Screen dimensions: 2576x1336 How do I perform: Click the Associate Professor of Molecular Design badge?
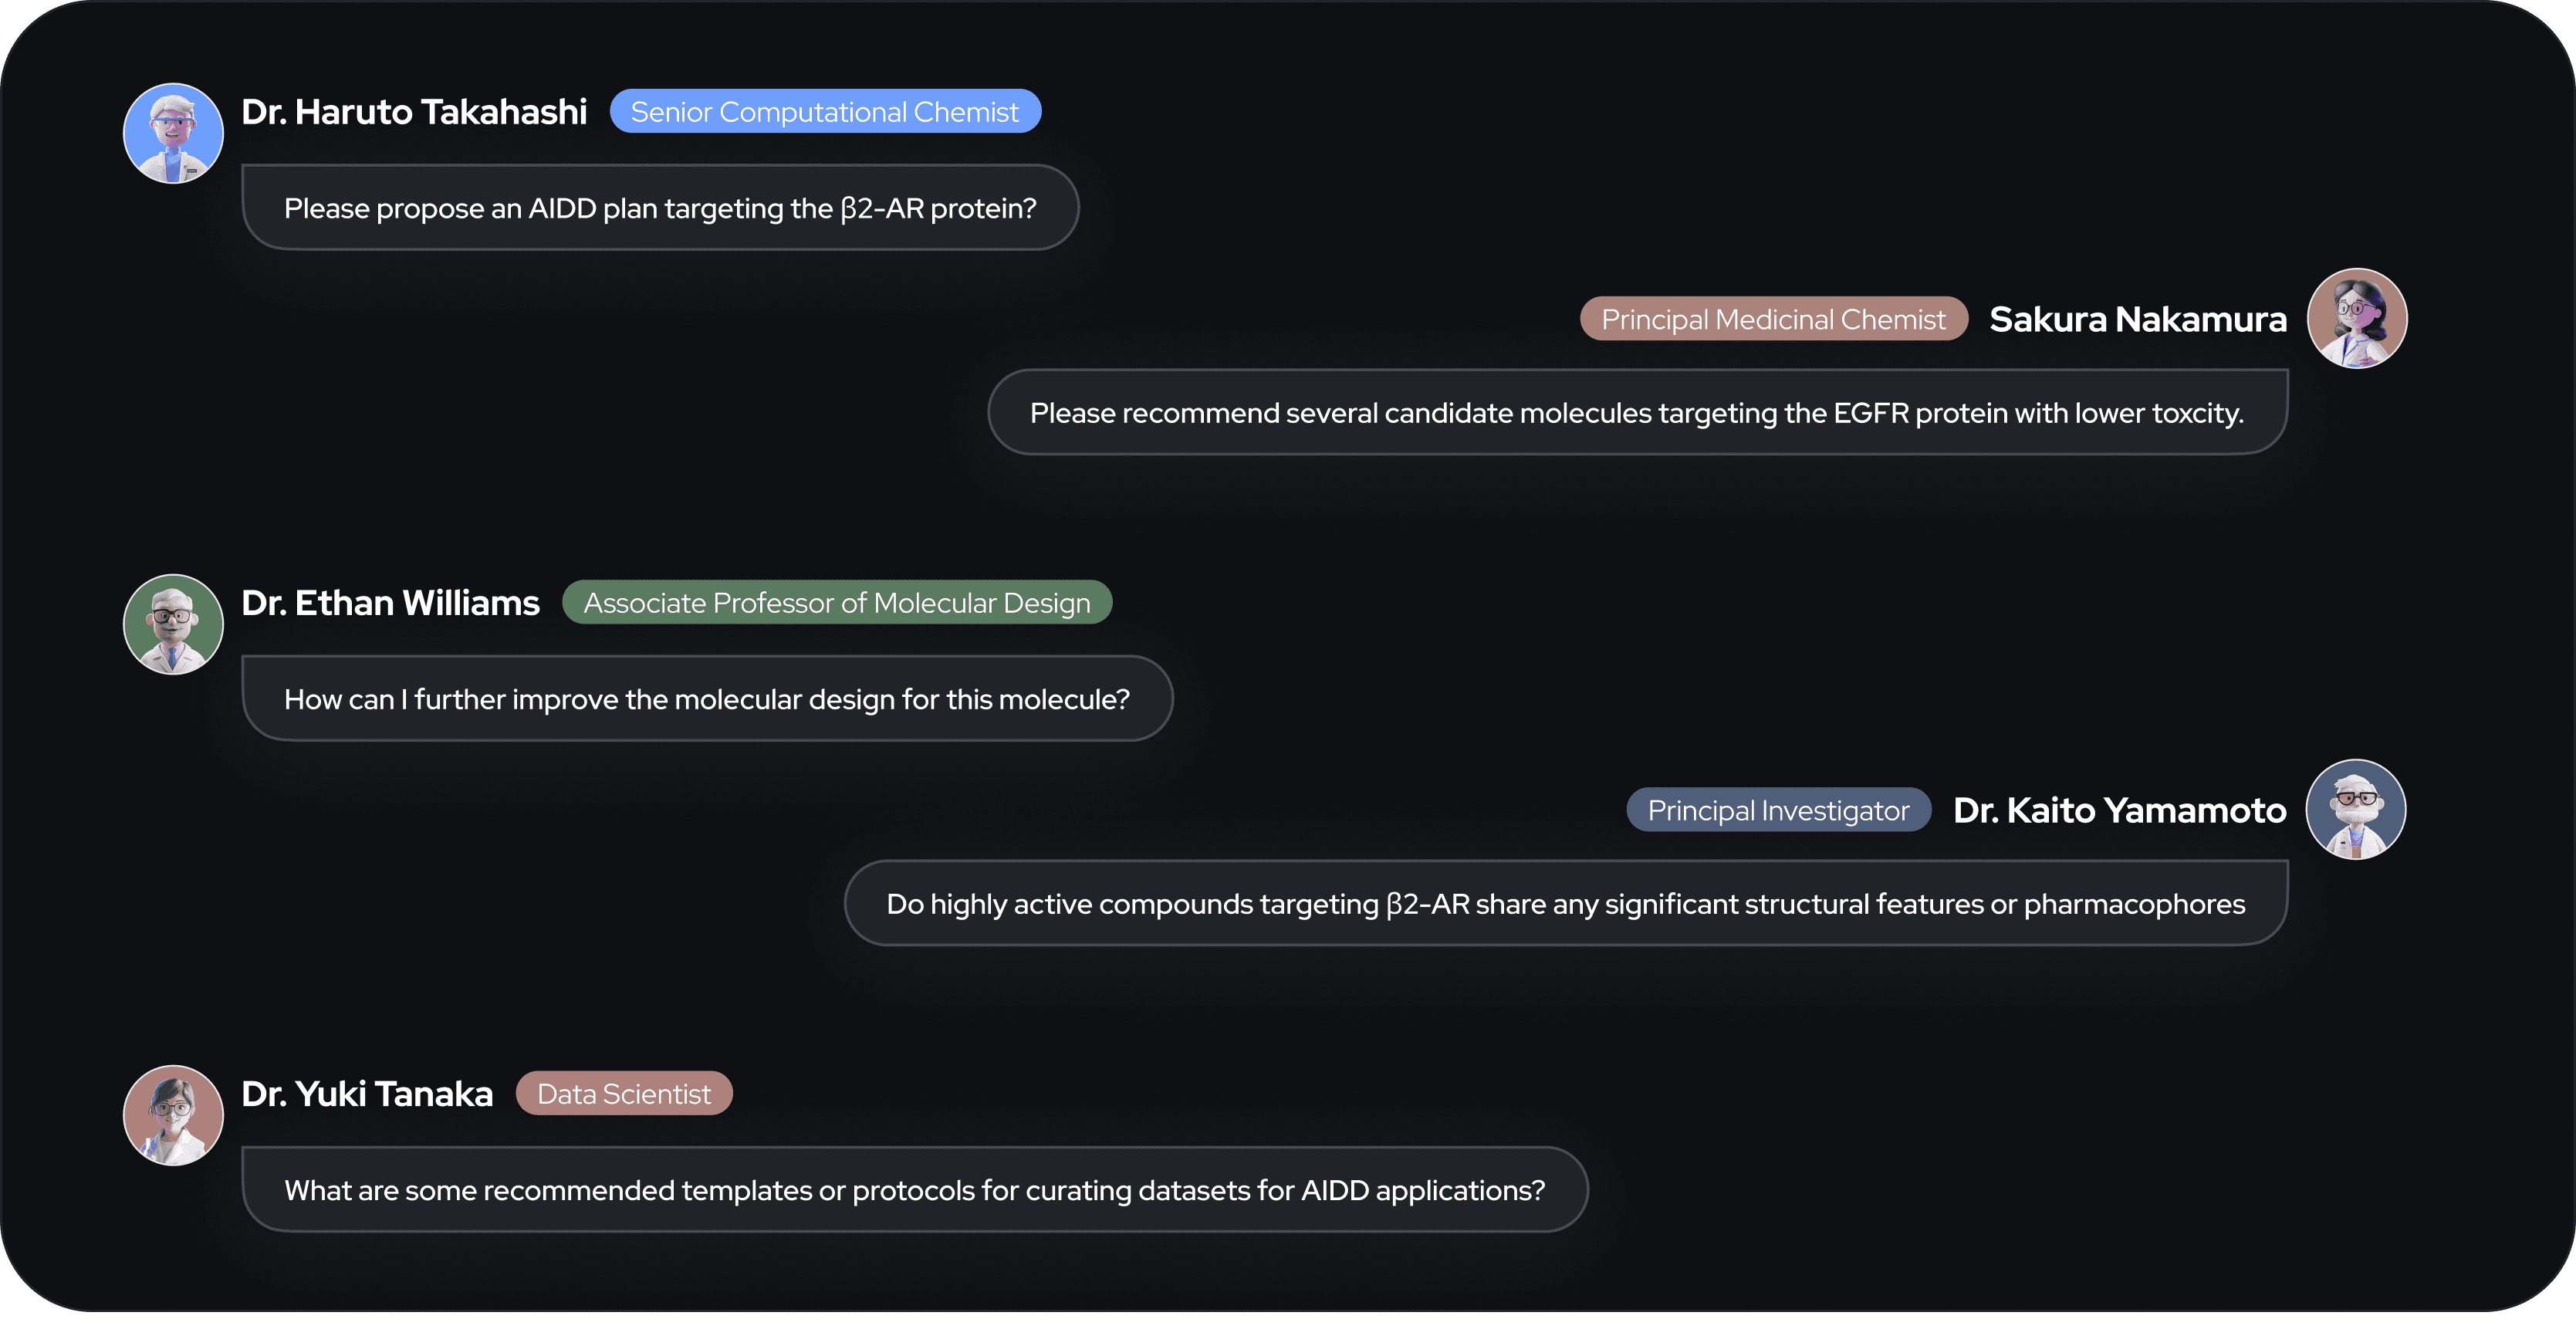pos(837,602)
